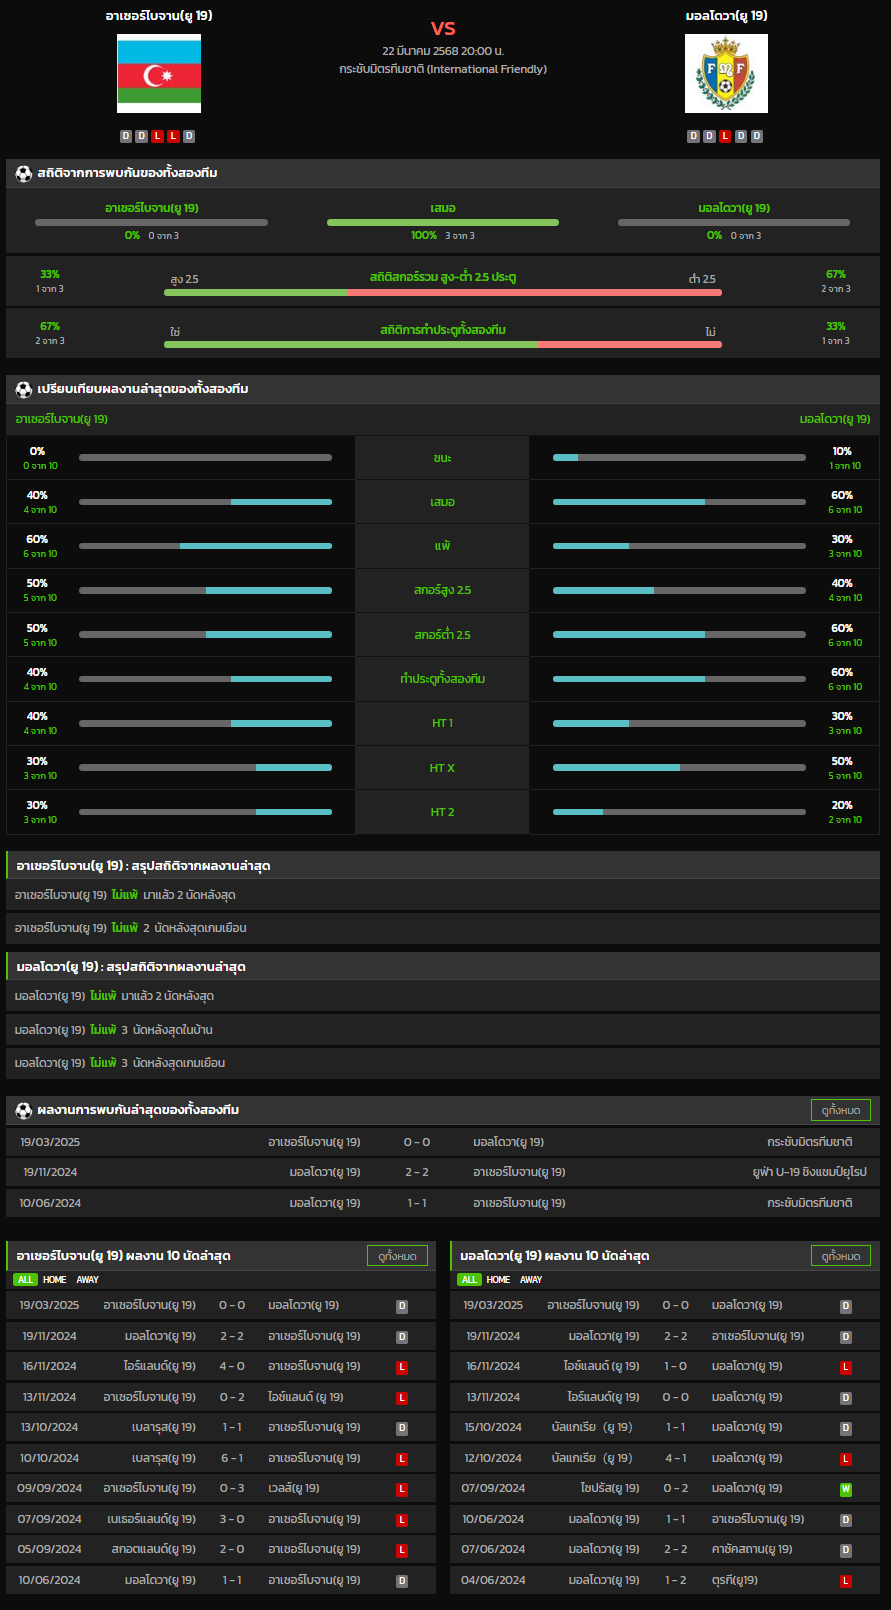Click L badge in Azerbaijan table 16/11/2024 row
Screen dimensions: 891x1610
click(402, 1367)
